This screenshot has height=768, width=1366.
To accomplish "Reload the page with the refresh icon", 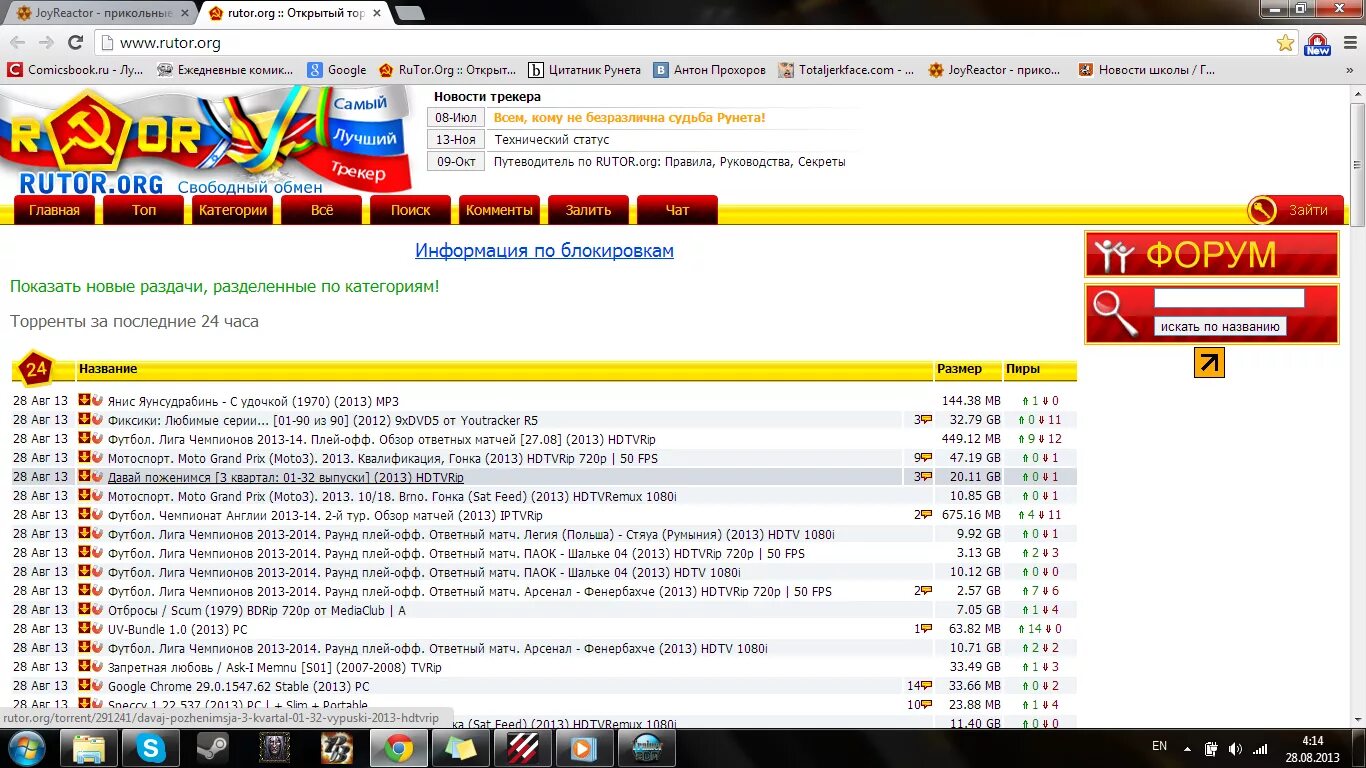I will tap(75, 43).
